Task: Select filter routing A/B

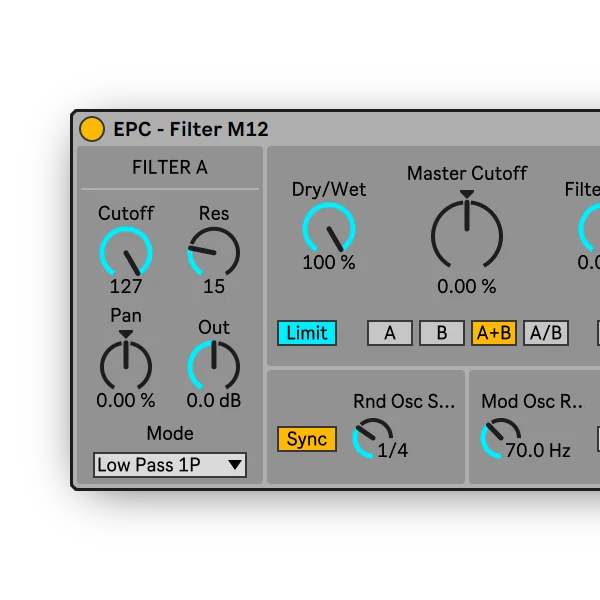Action: click(546, 333)
